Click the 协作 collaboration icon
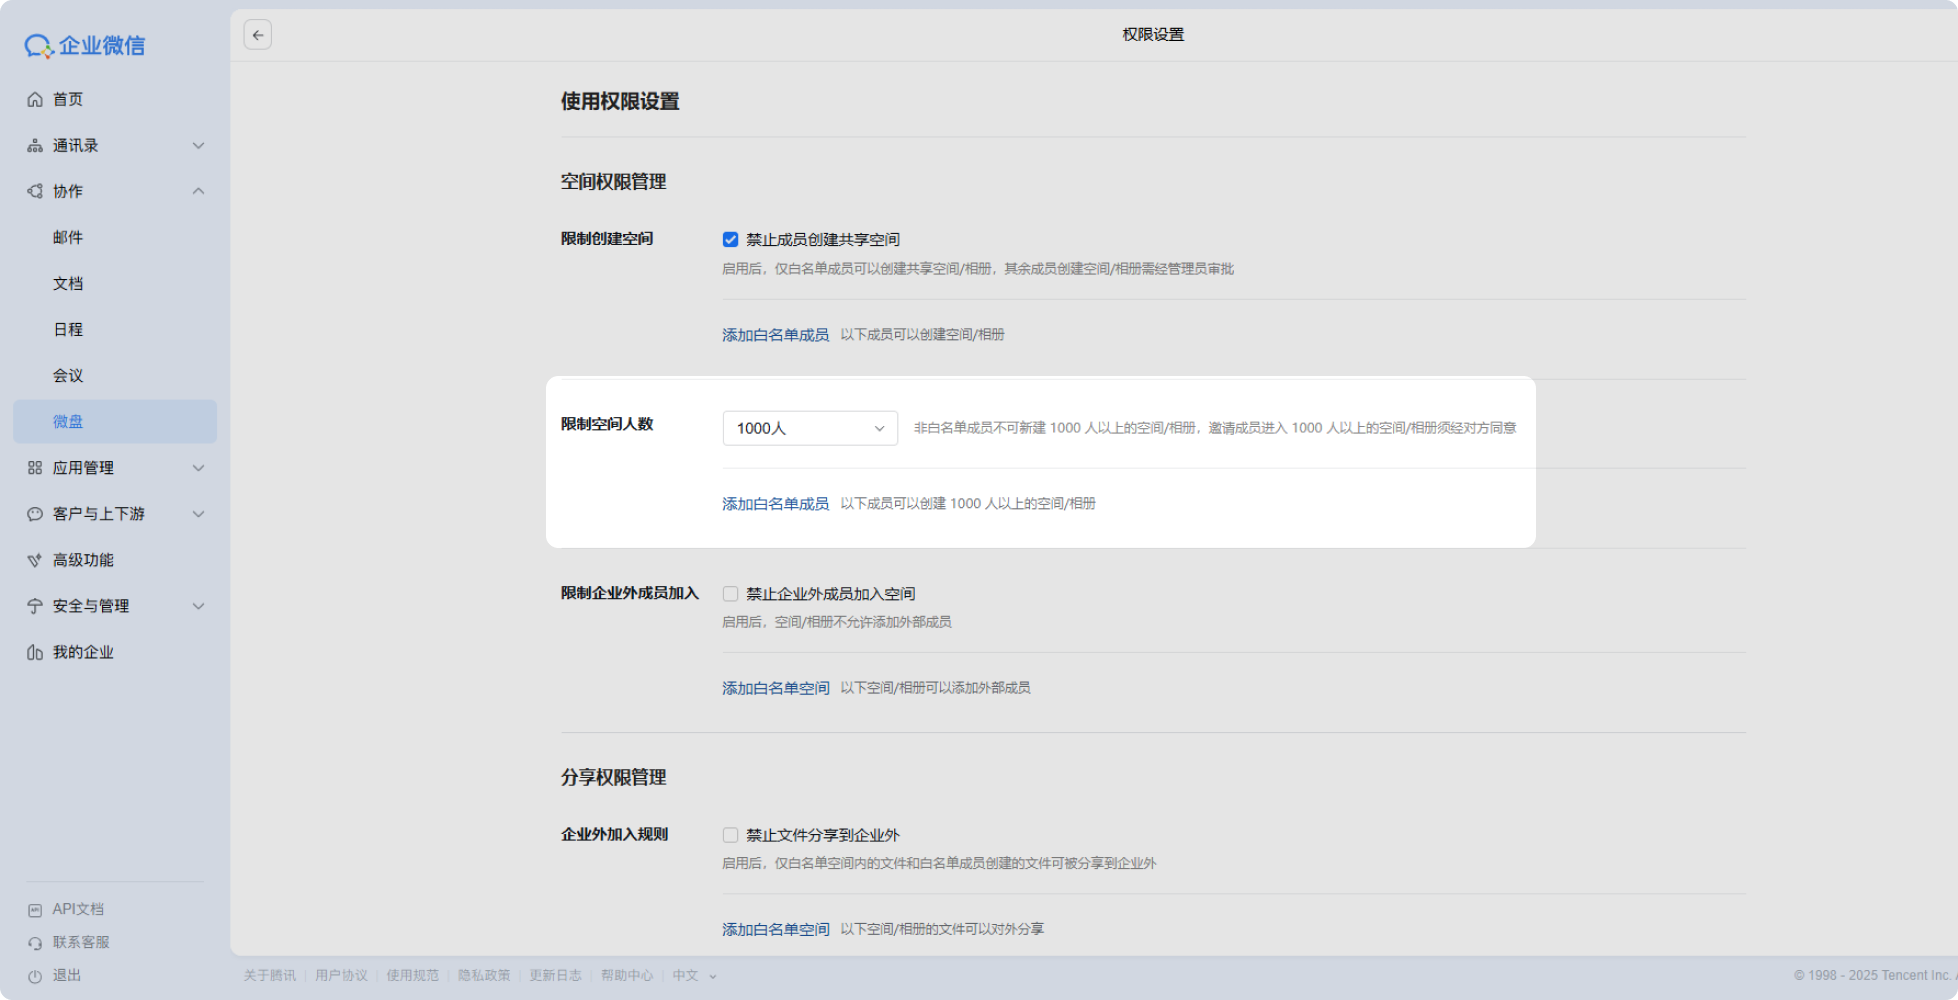 [x=35, y=191]
